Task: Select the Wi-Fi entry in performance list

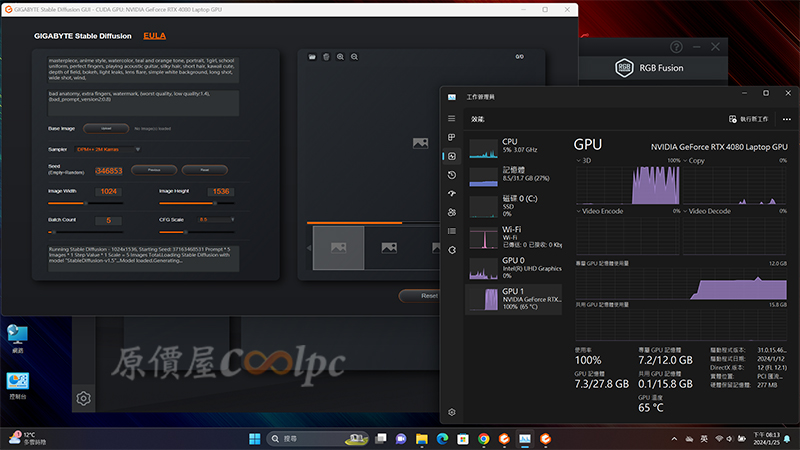Action: [x=514, y=237]
